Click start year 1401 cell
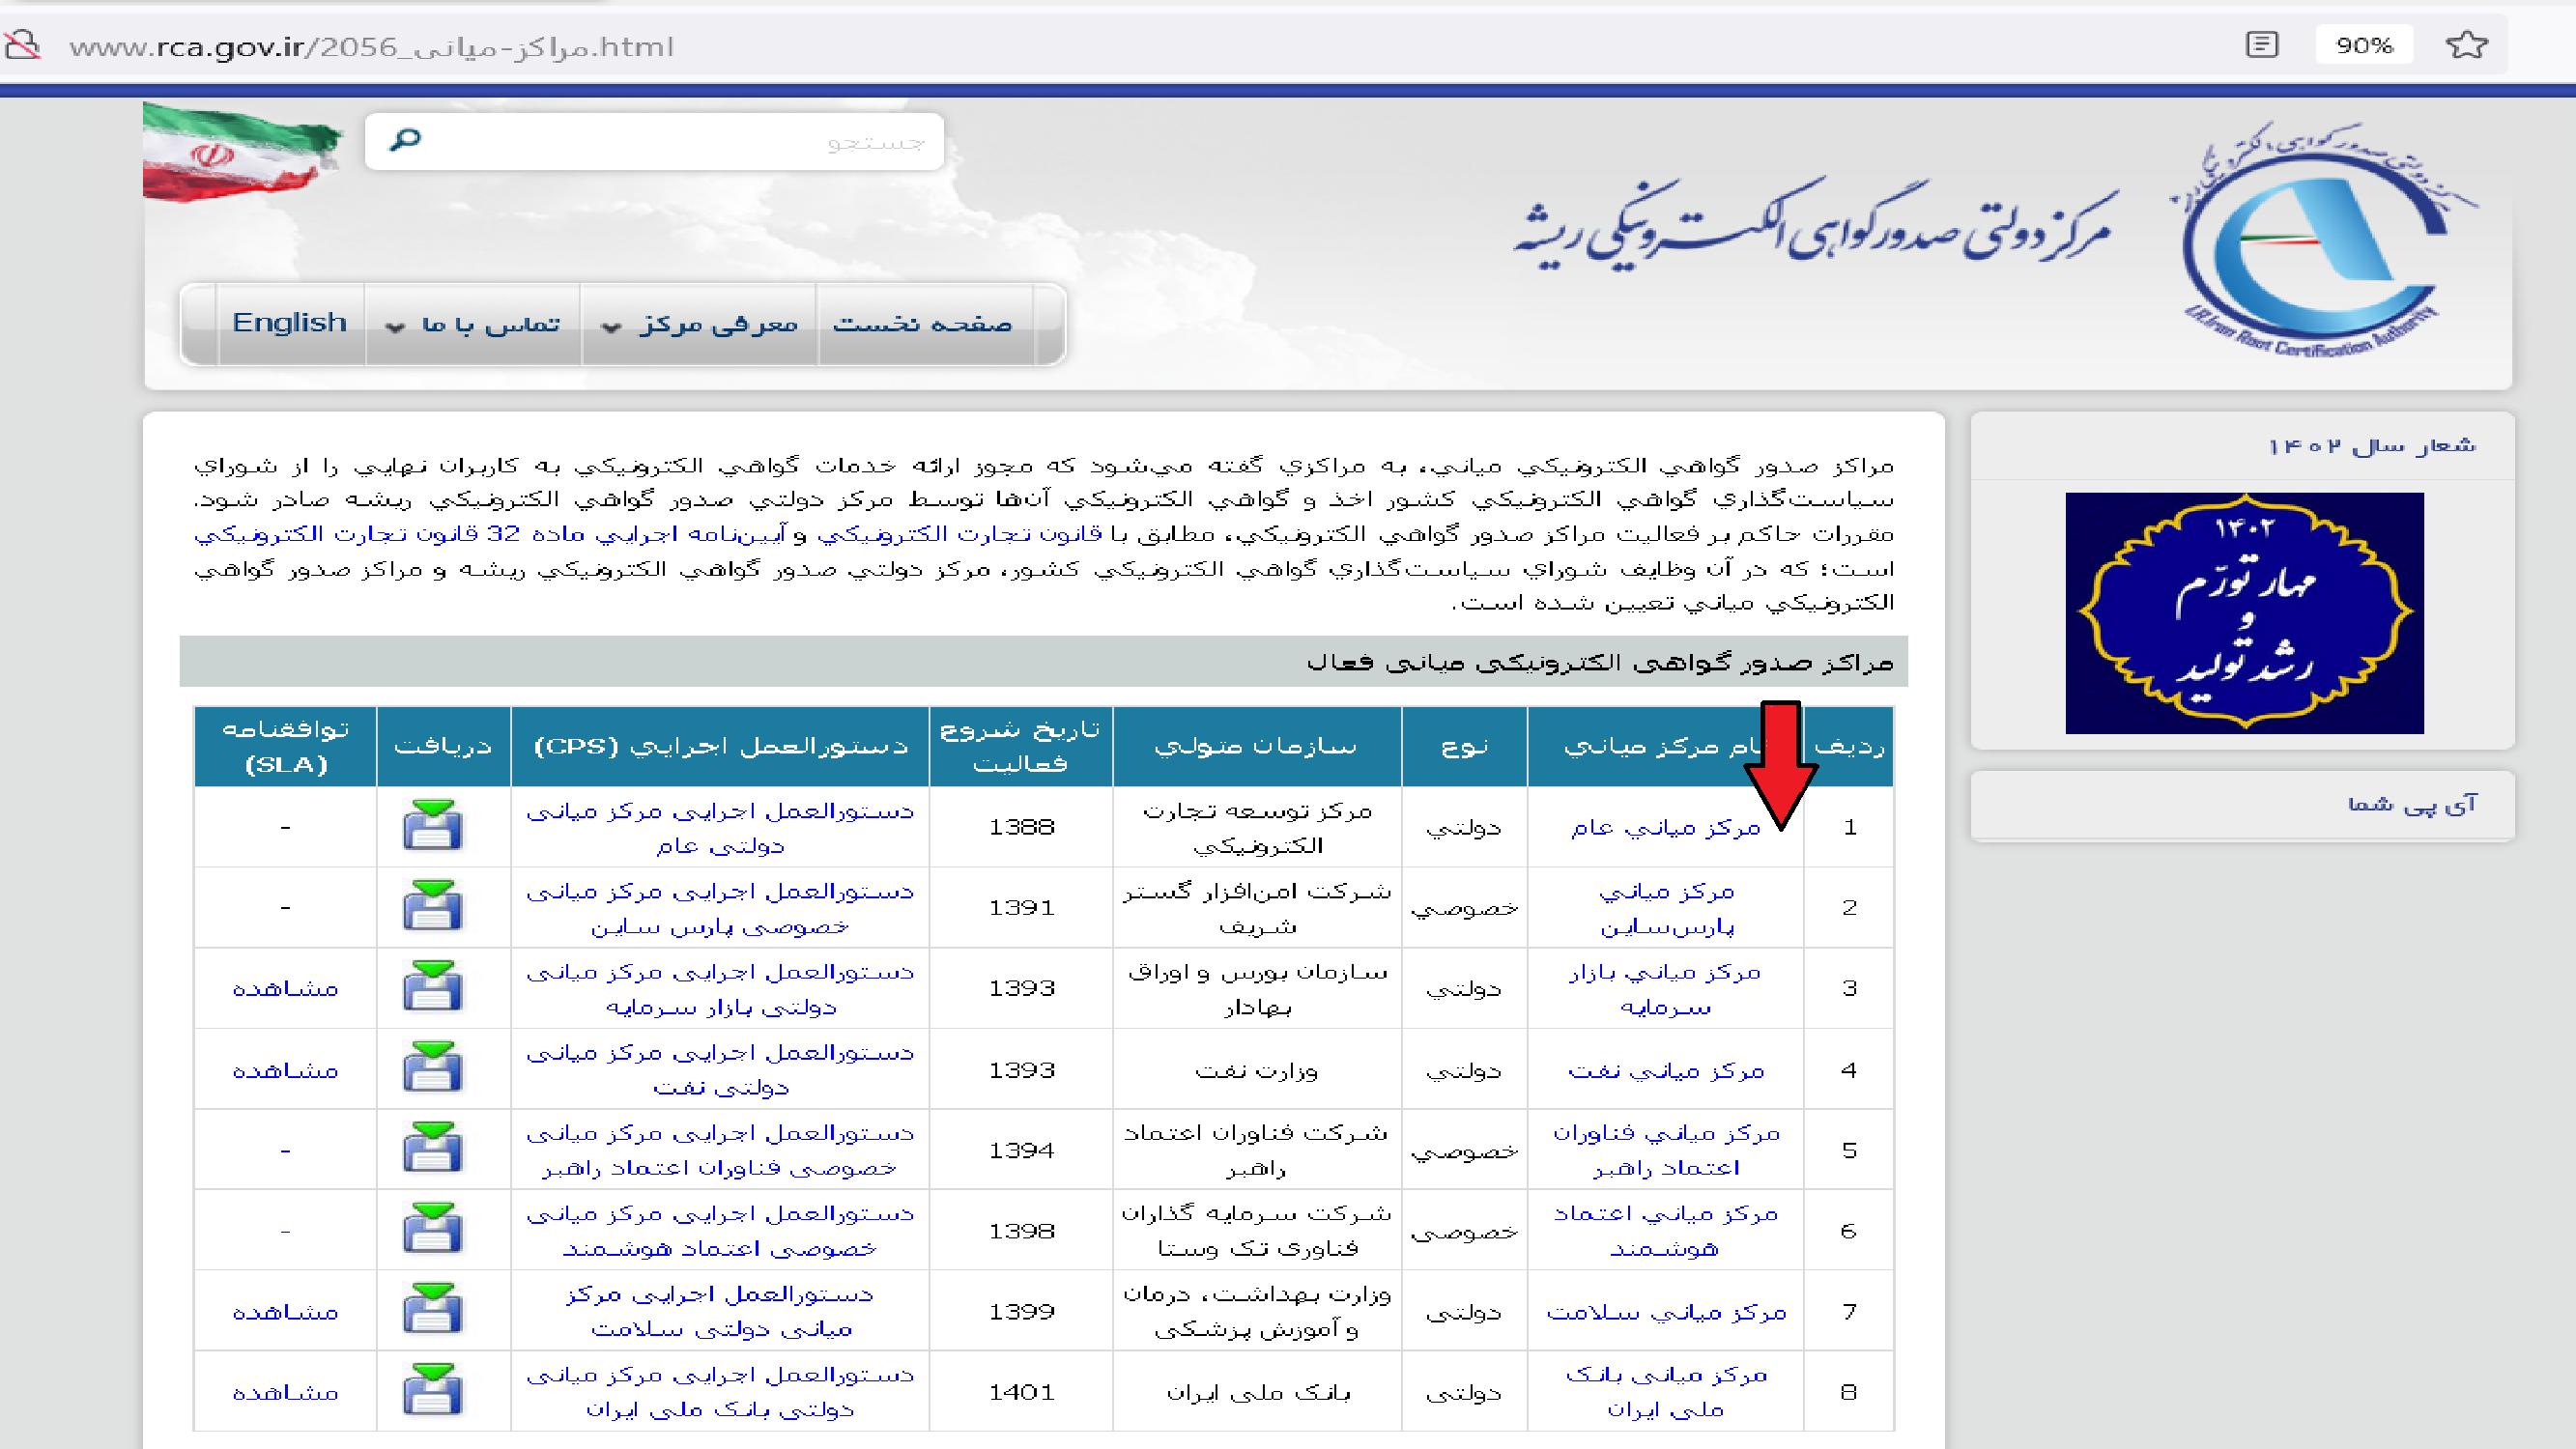The width and height of the screenshot is (2576, 1449). (1021, 1392)
